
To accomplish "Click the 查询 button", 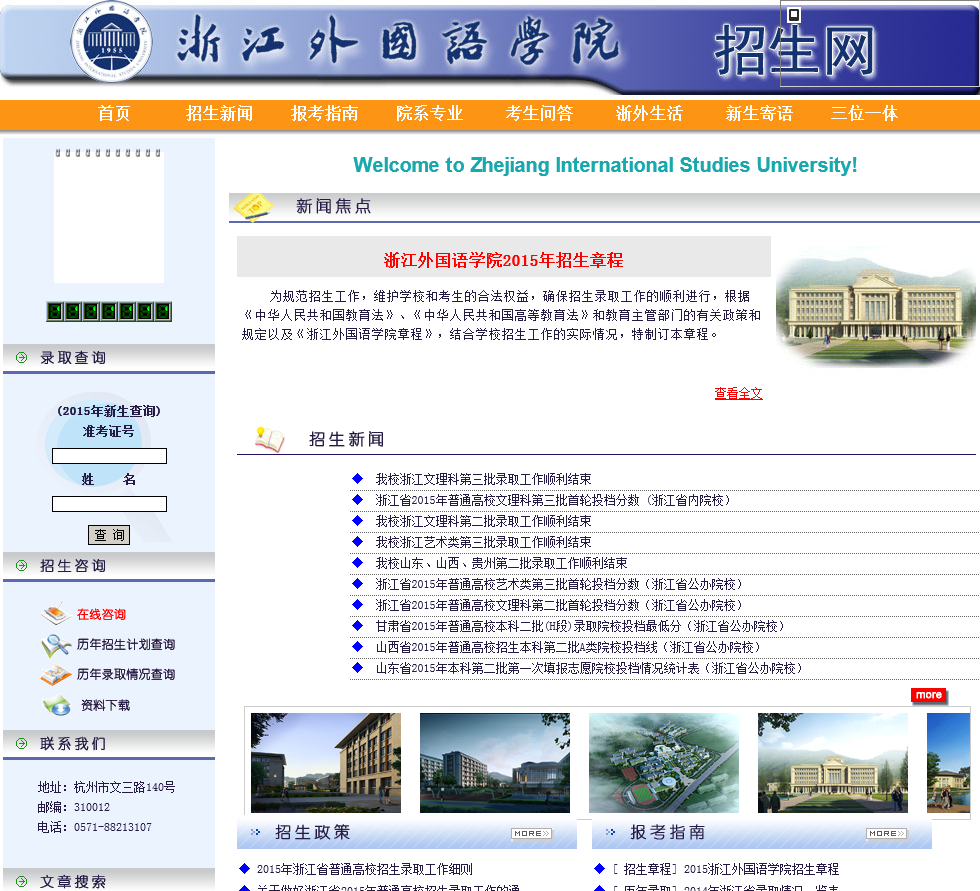I will tap(109, 535).
